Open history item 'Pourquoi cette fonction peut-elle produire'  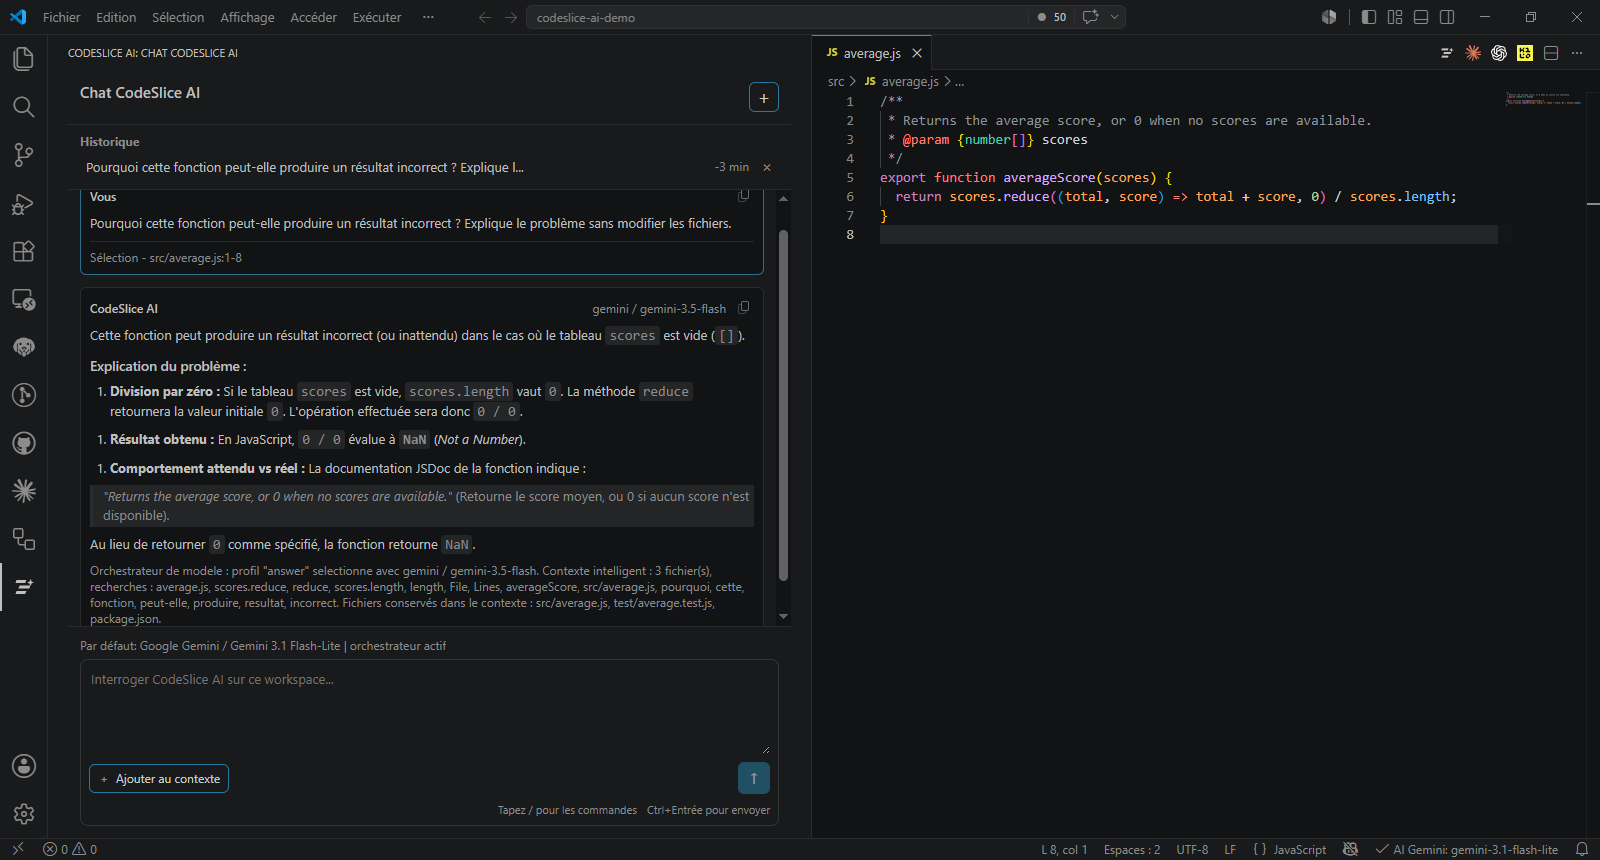(x=305, y=168)
